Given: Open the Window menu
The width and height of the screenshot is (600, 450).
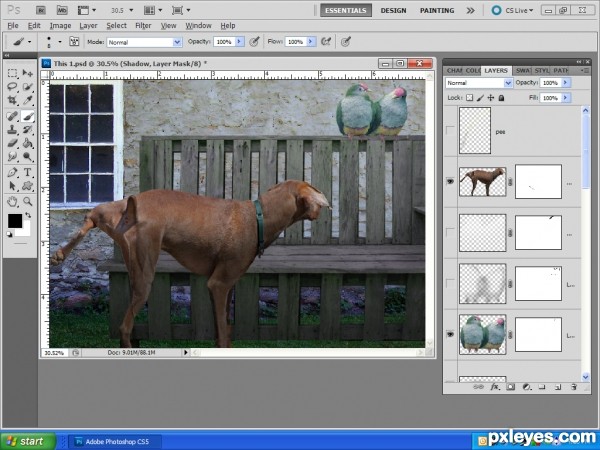Looking at the screenshot, I should point(198,26).
